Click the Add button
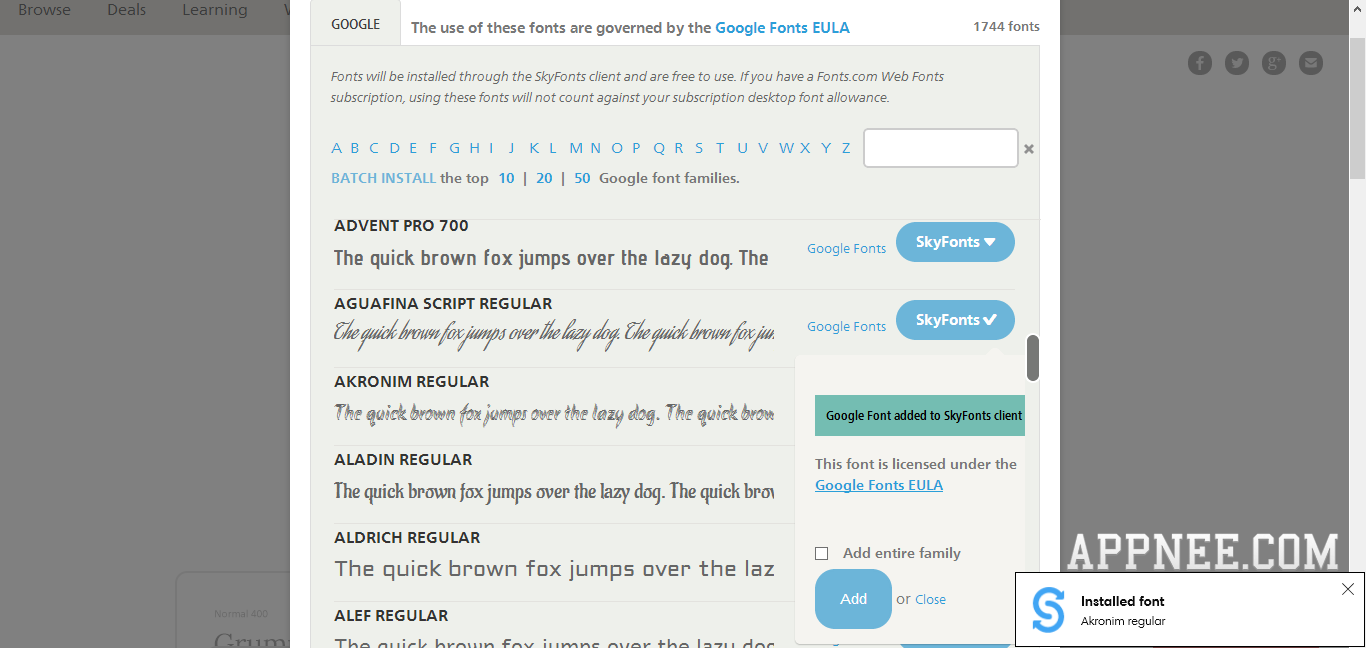This screenshot has height=648, width=1366. [x=853, y=599]
